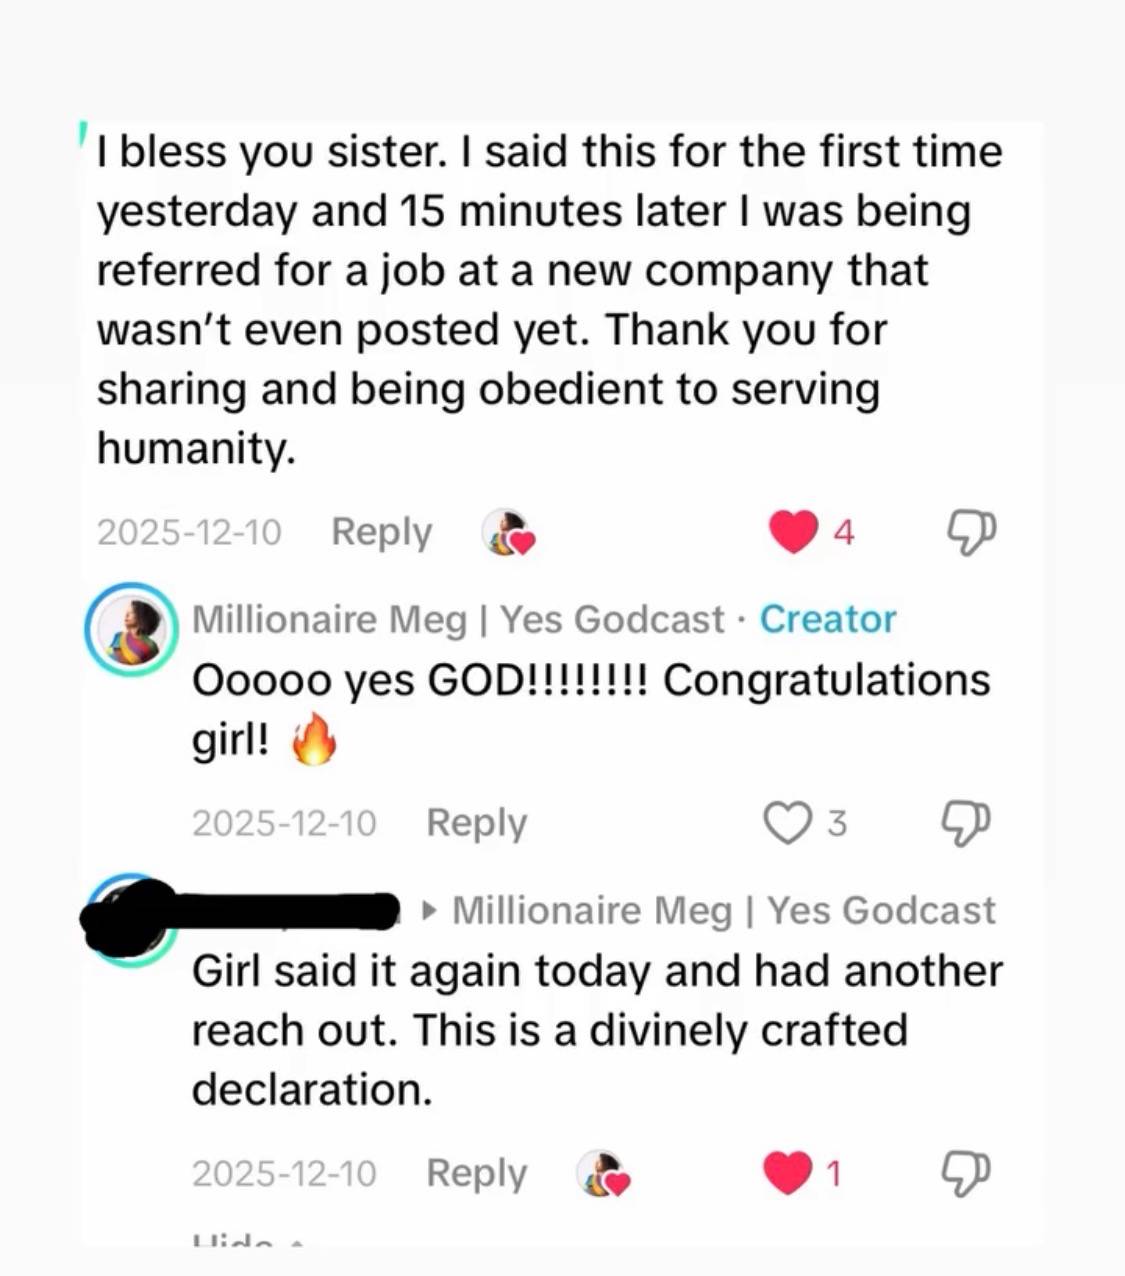1125x1276 pixels.
Task: Like Millionaire Meg's reply with the outlined heart
Action: pyautogui.click(x=787, y=822)
